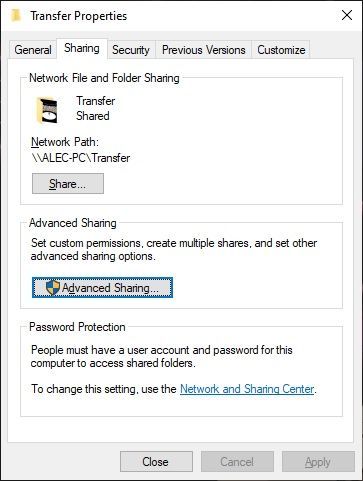
Task: Close the Transfer Properties window with X
Action: tap(347, 15)
